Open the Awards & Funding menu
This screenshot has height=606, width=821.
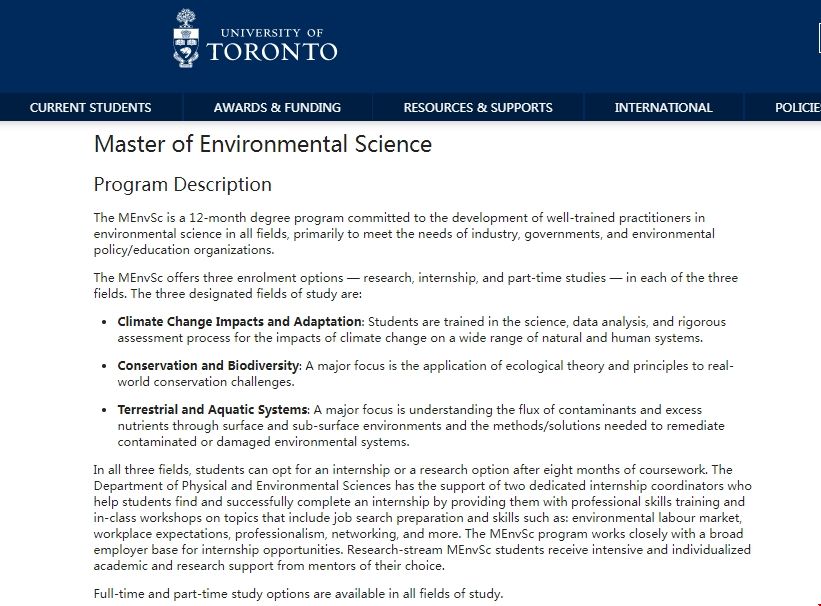[277, 107]
